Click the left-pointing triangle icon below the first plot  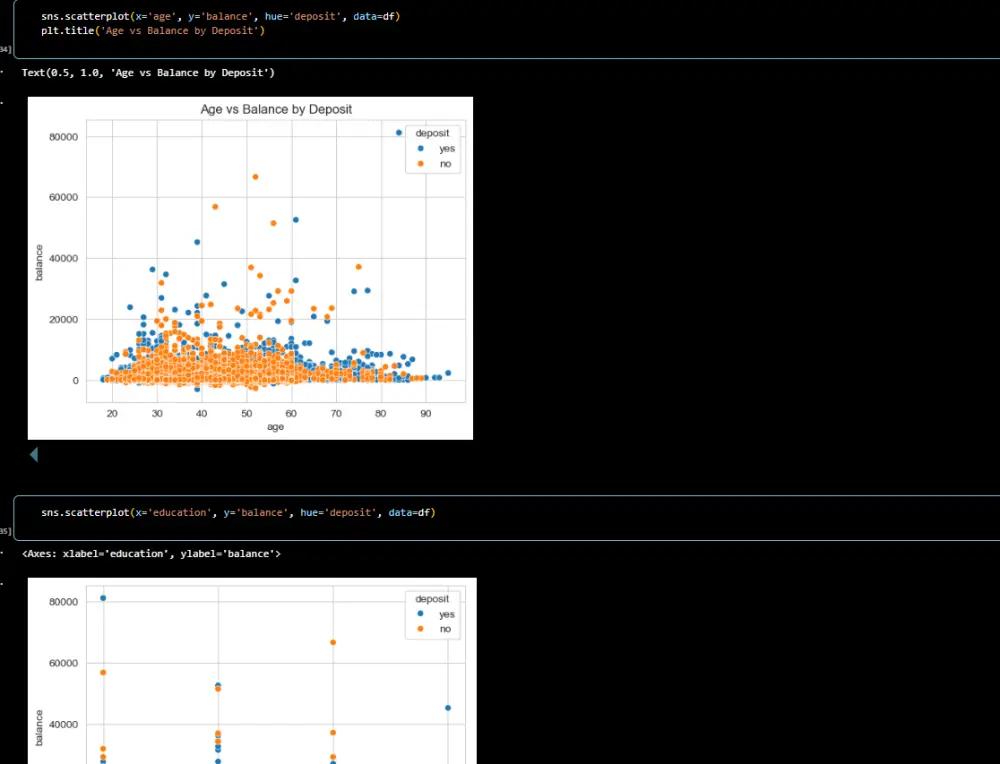coord(34,454)
